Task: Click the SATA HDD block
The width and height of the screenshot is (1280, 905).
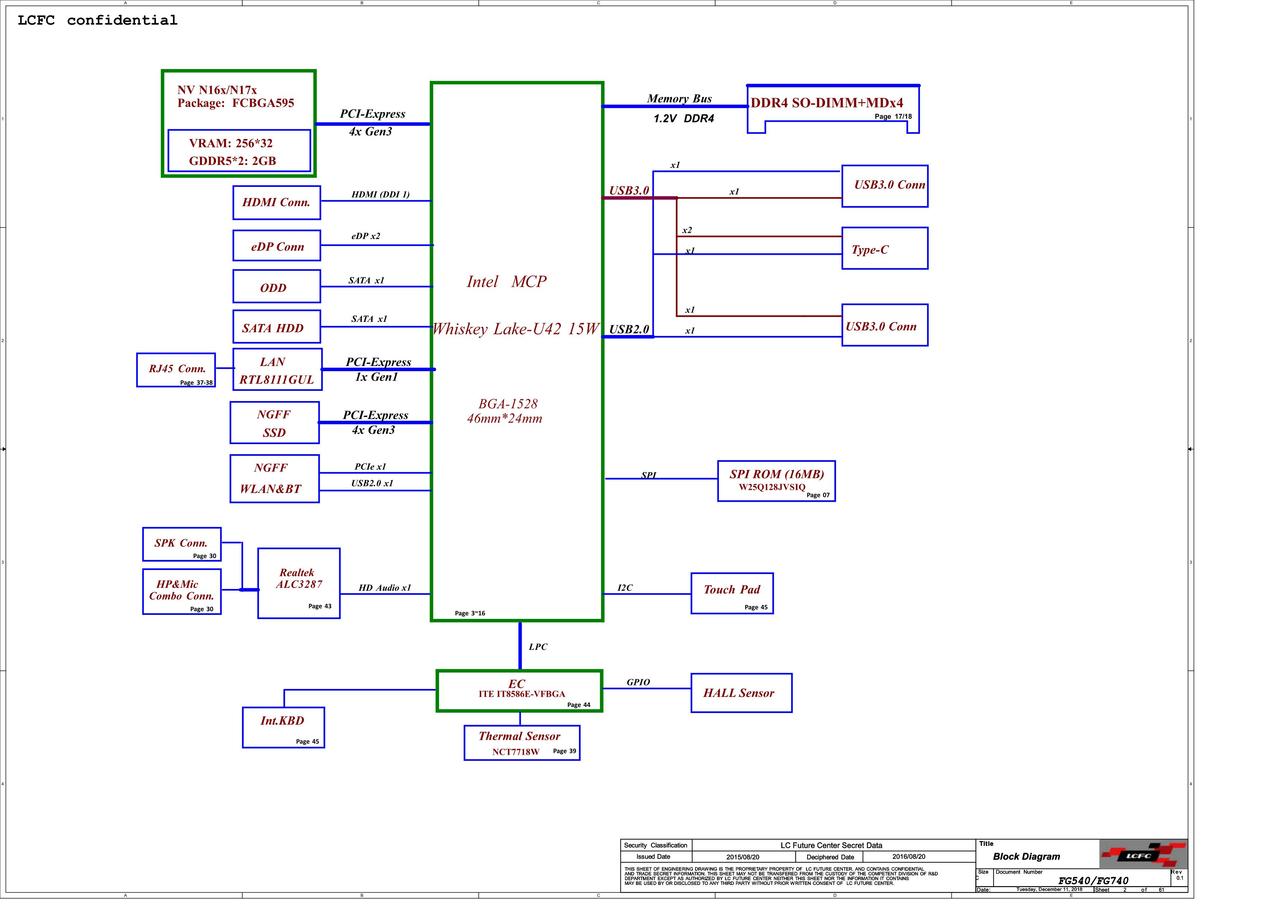Action: (277, 327)
